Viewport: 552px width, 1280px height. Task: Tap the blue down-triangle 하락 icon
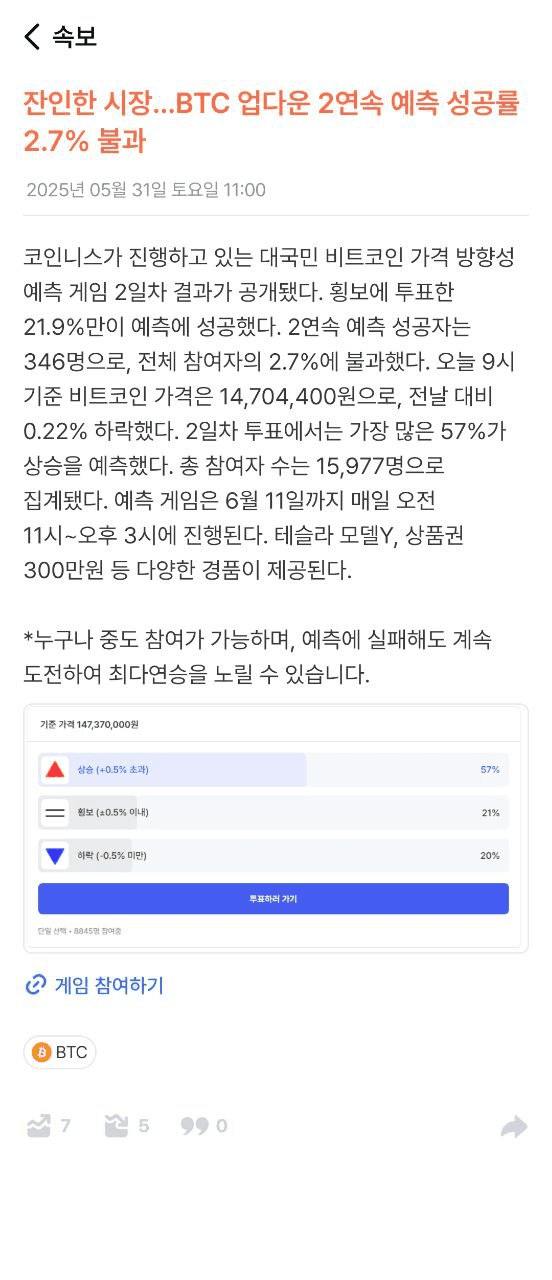55,855
